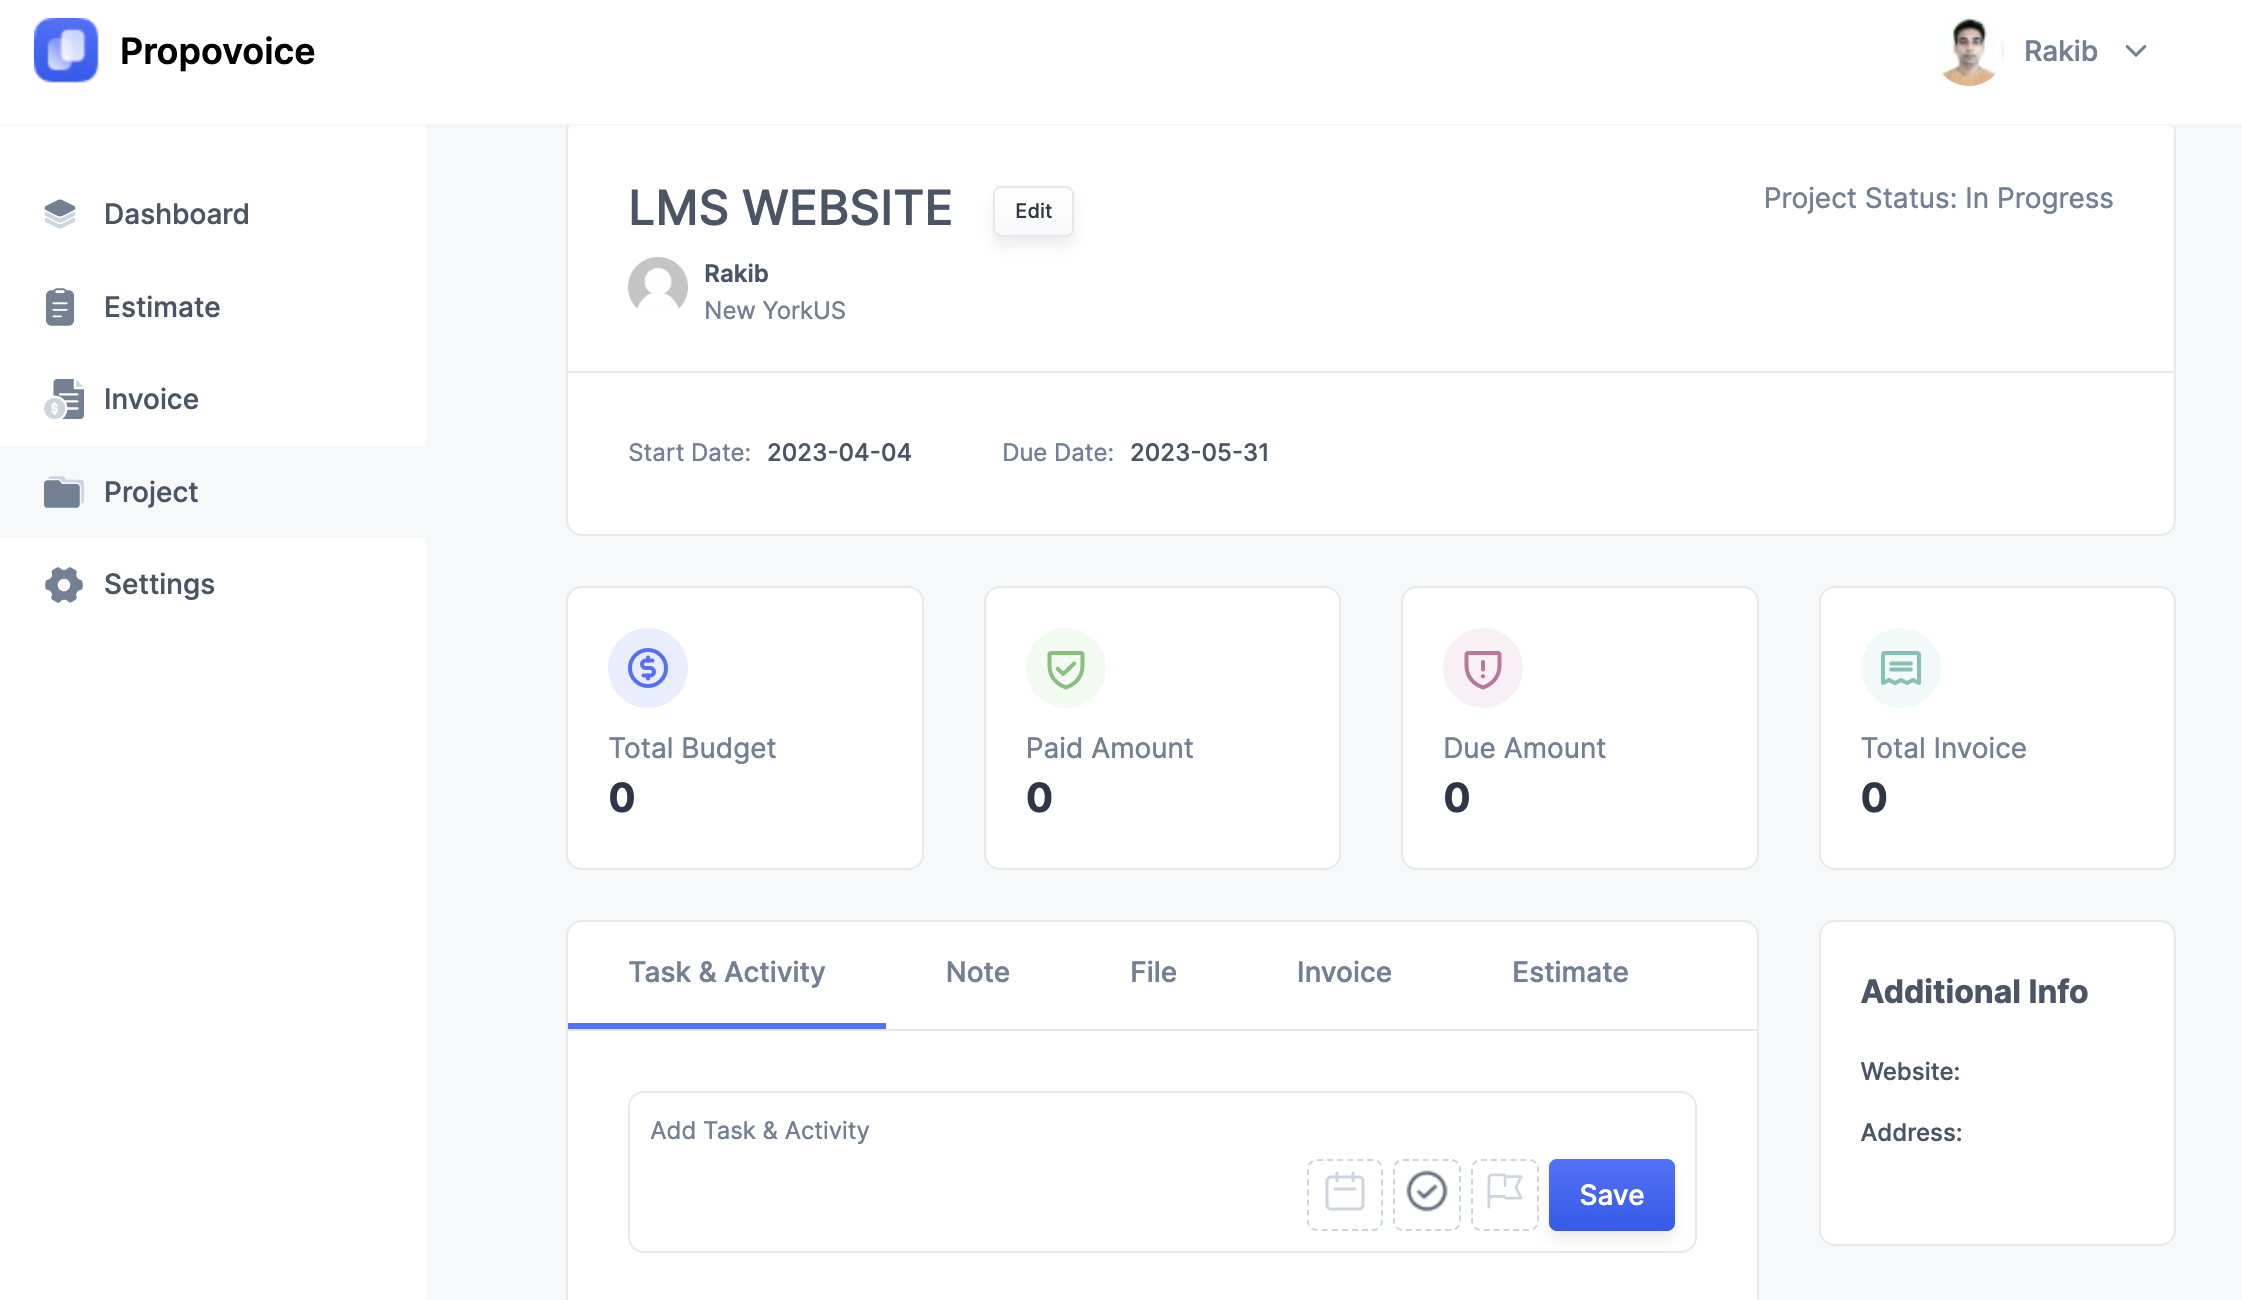Click the flag priority icon
The height and width of the screenshot is (1300, 2242).
[1504, 1194]
